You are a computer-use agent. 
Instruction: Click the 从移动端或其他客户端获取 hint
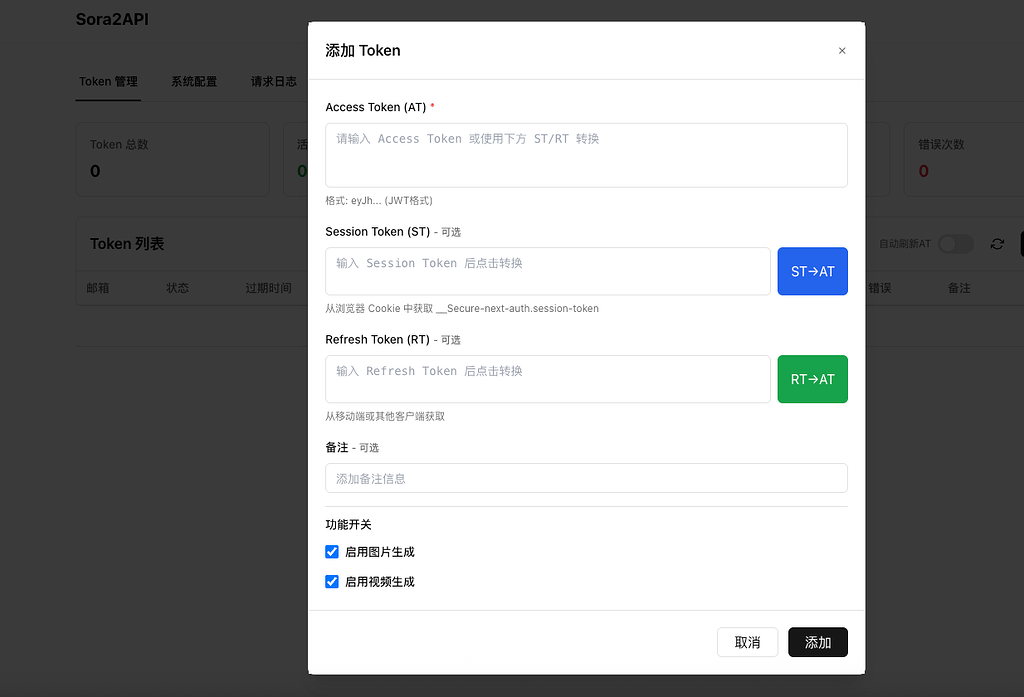pos(385,416)
